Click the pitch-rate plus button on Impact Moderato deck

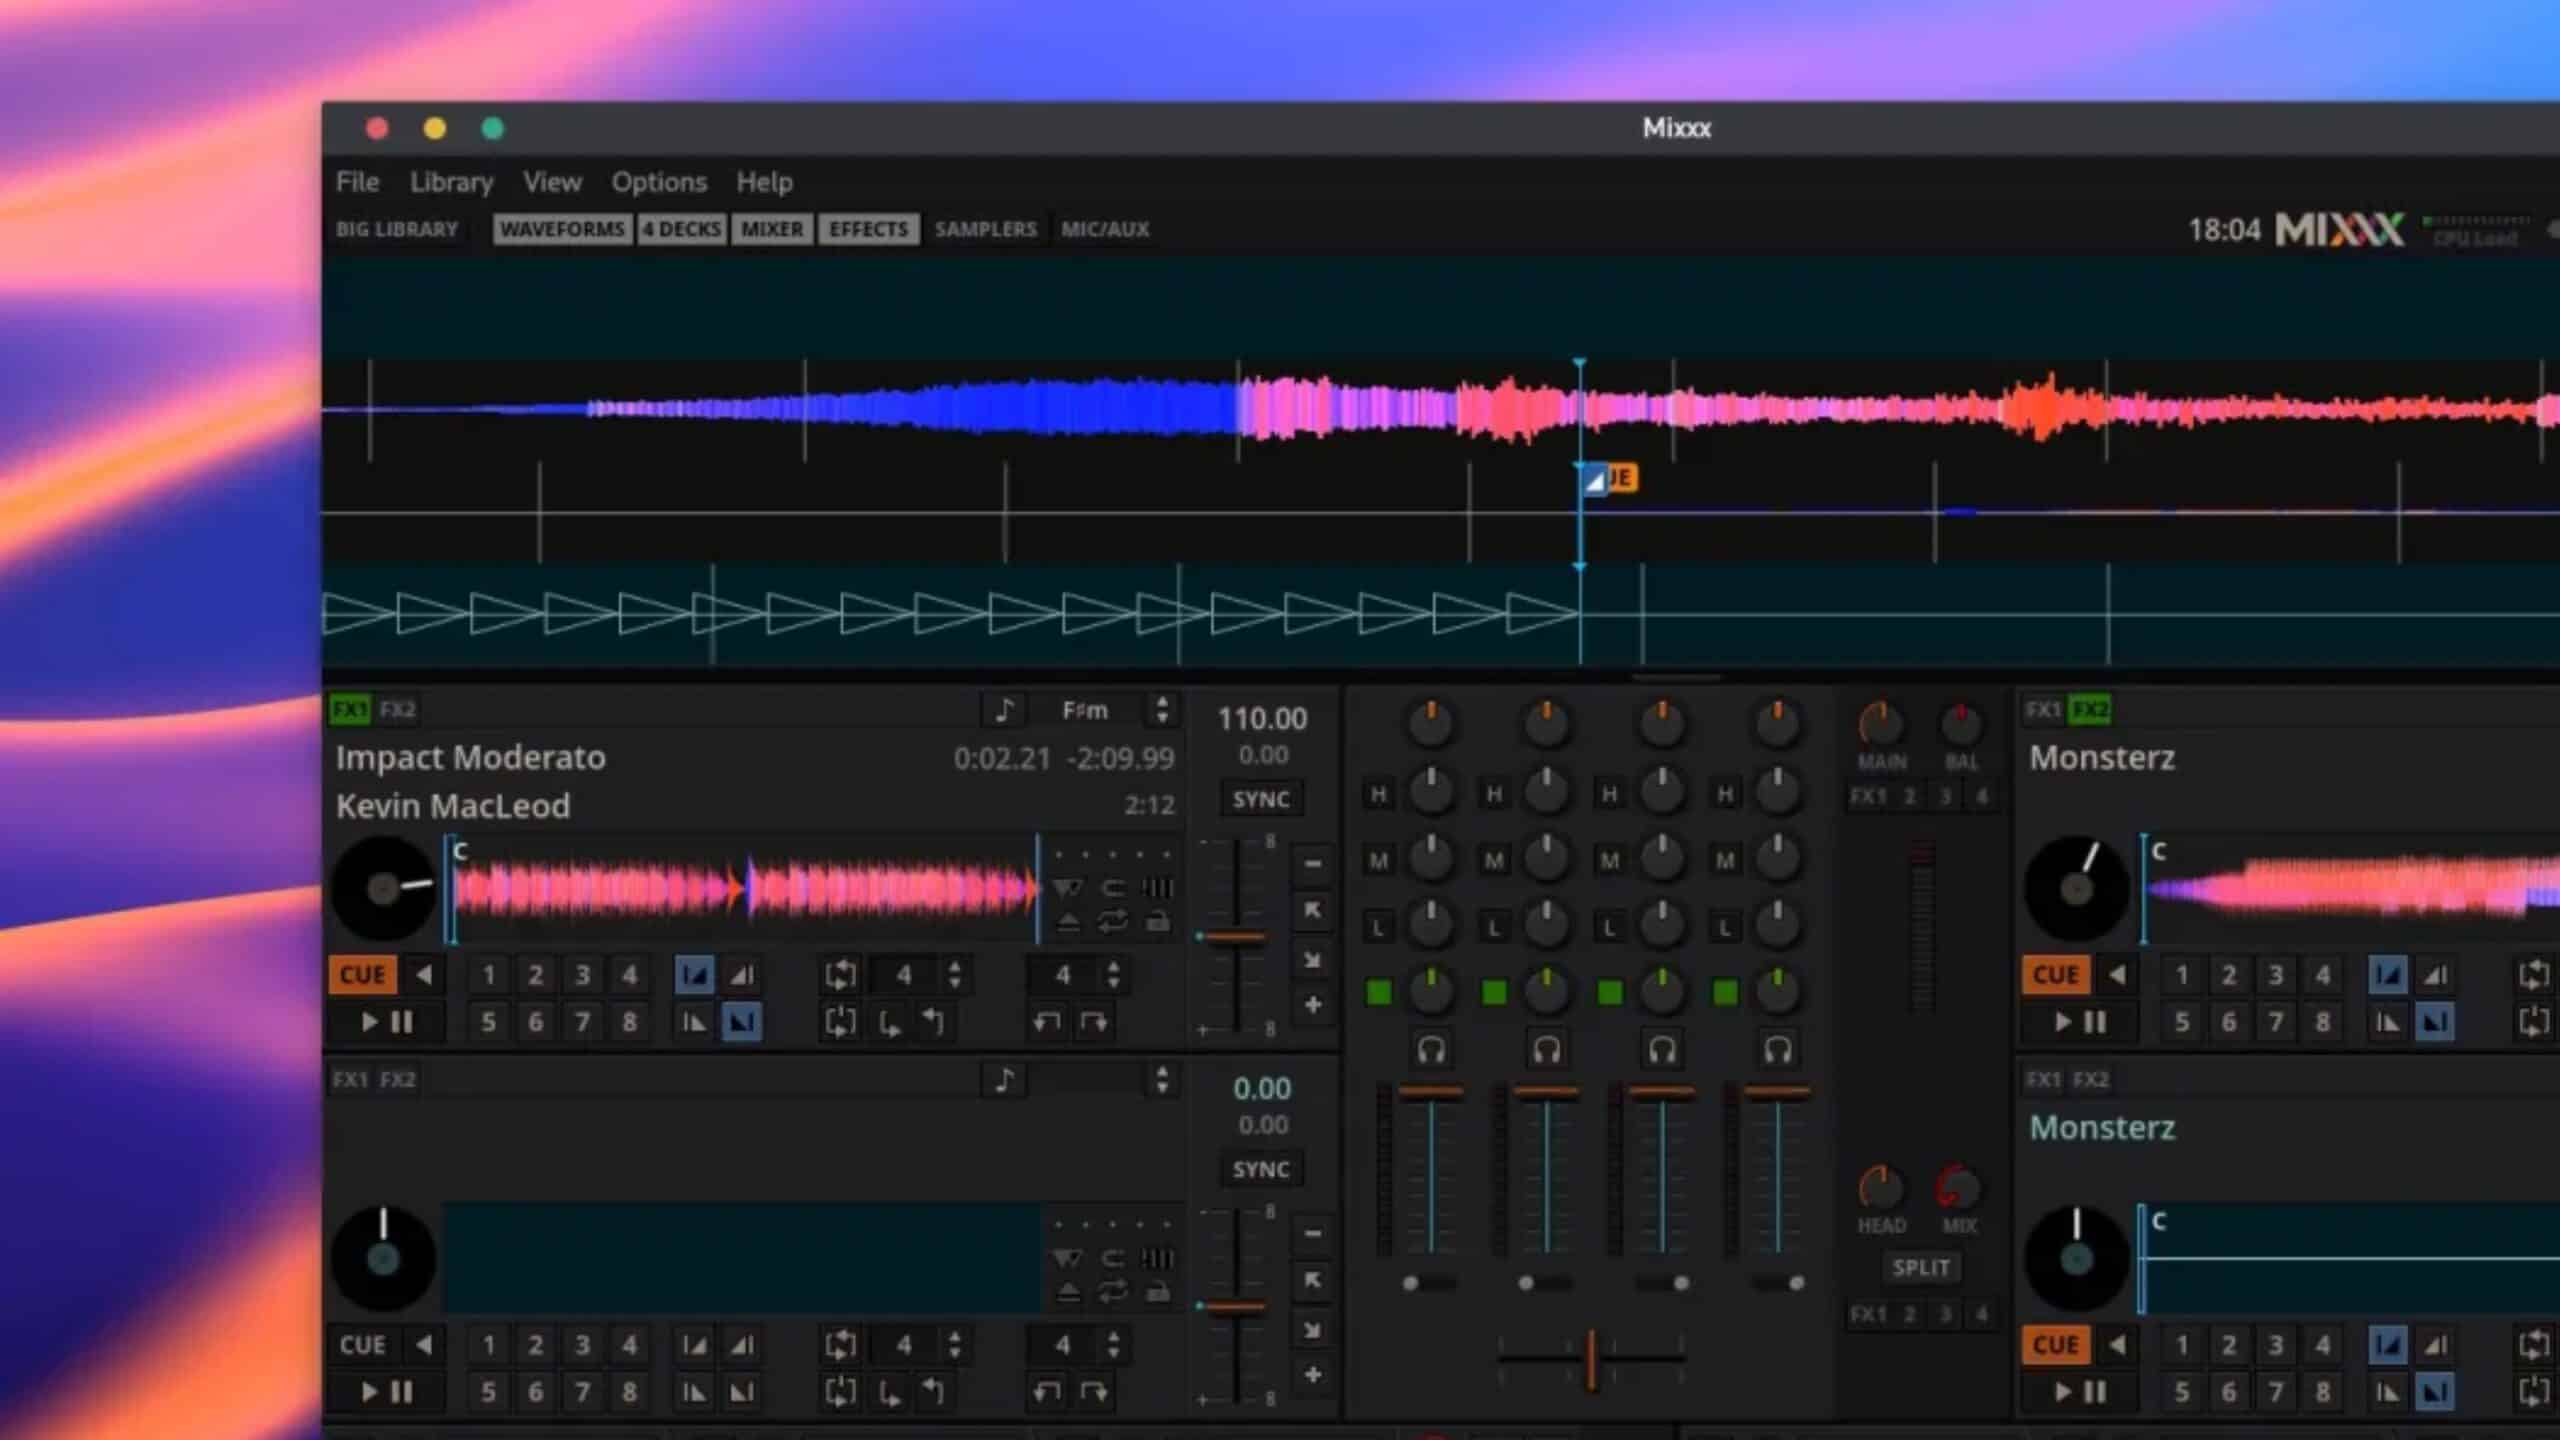coord(1313,1004)
